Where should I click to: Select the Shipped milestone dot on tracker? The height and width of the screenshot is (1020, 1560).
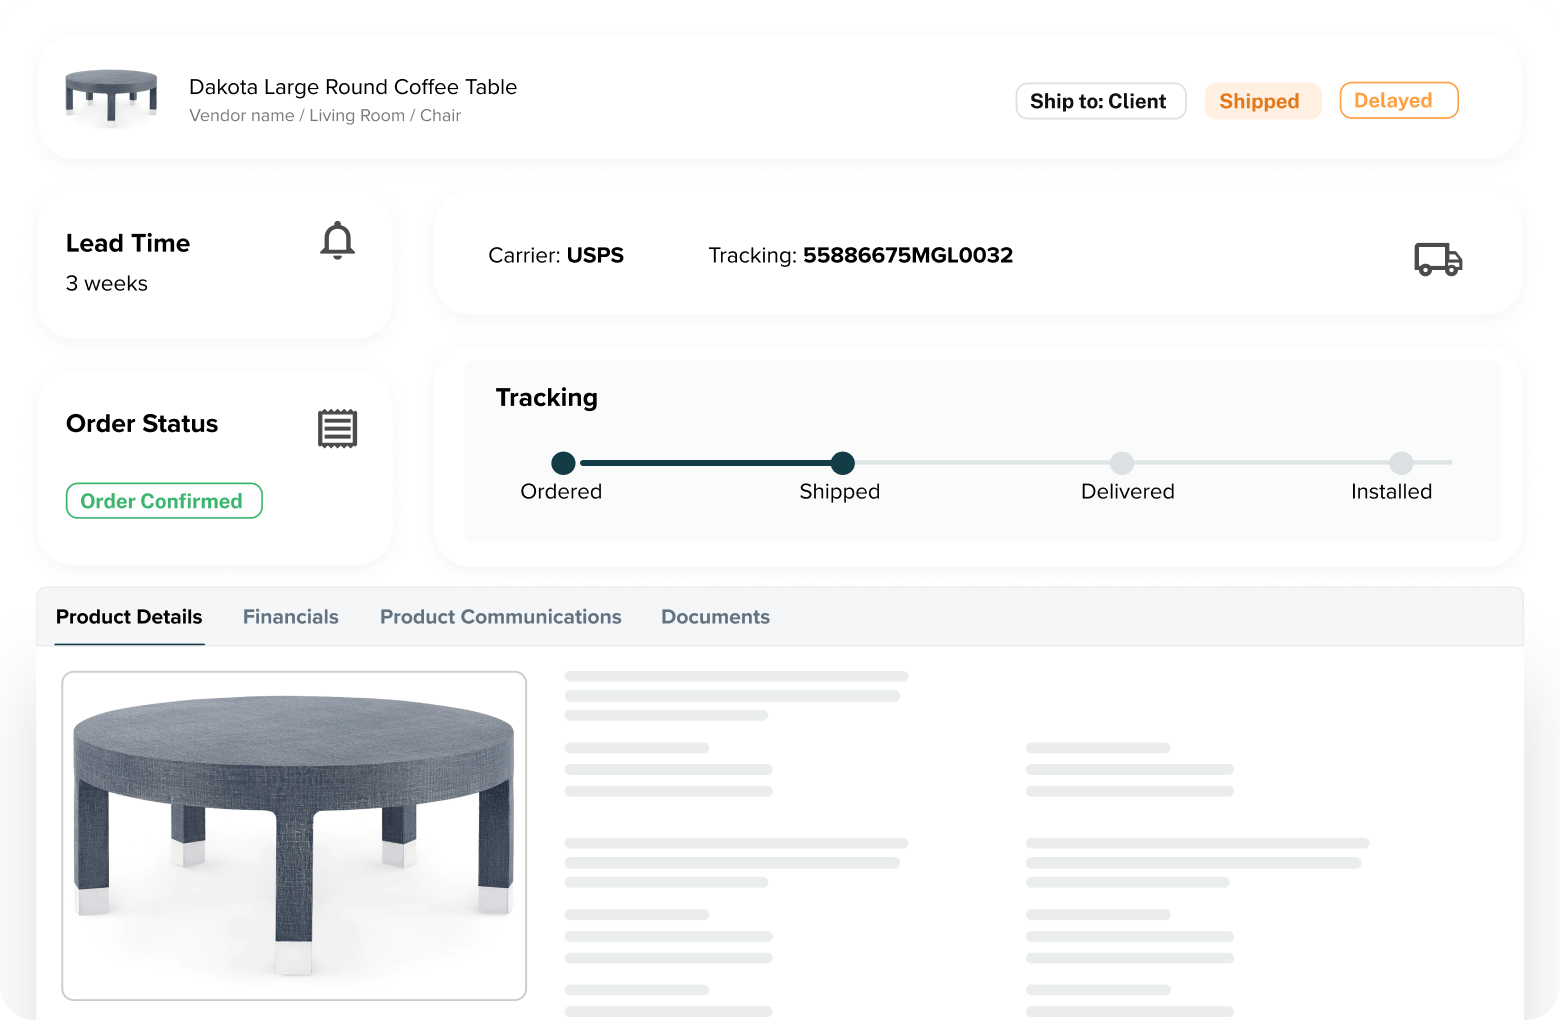pos(841,463)
